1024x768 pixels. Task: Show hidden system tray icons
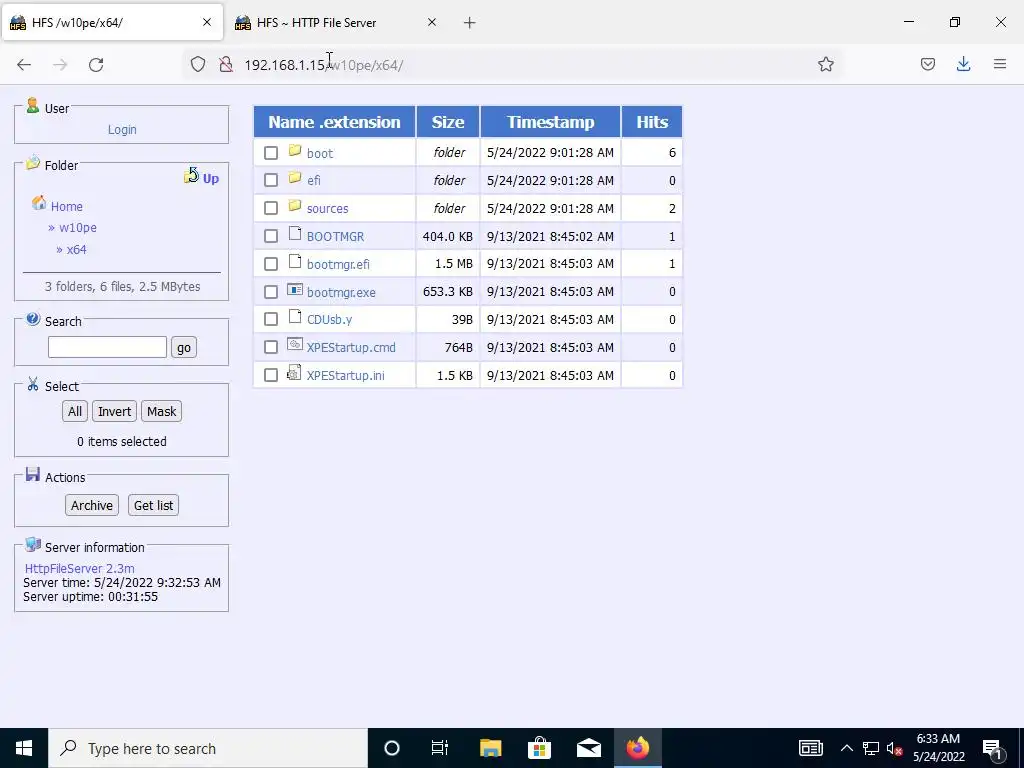846,748
